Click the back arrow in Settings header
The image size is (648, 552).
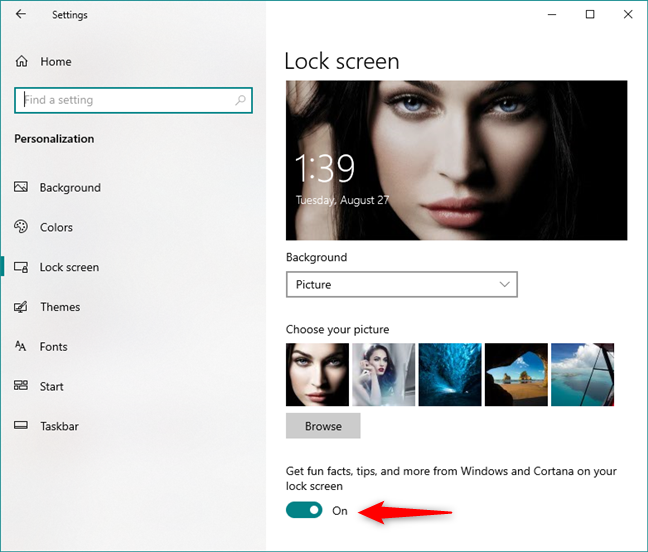pos(21,15)
